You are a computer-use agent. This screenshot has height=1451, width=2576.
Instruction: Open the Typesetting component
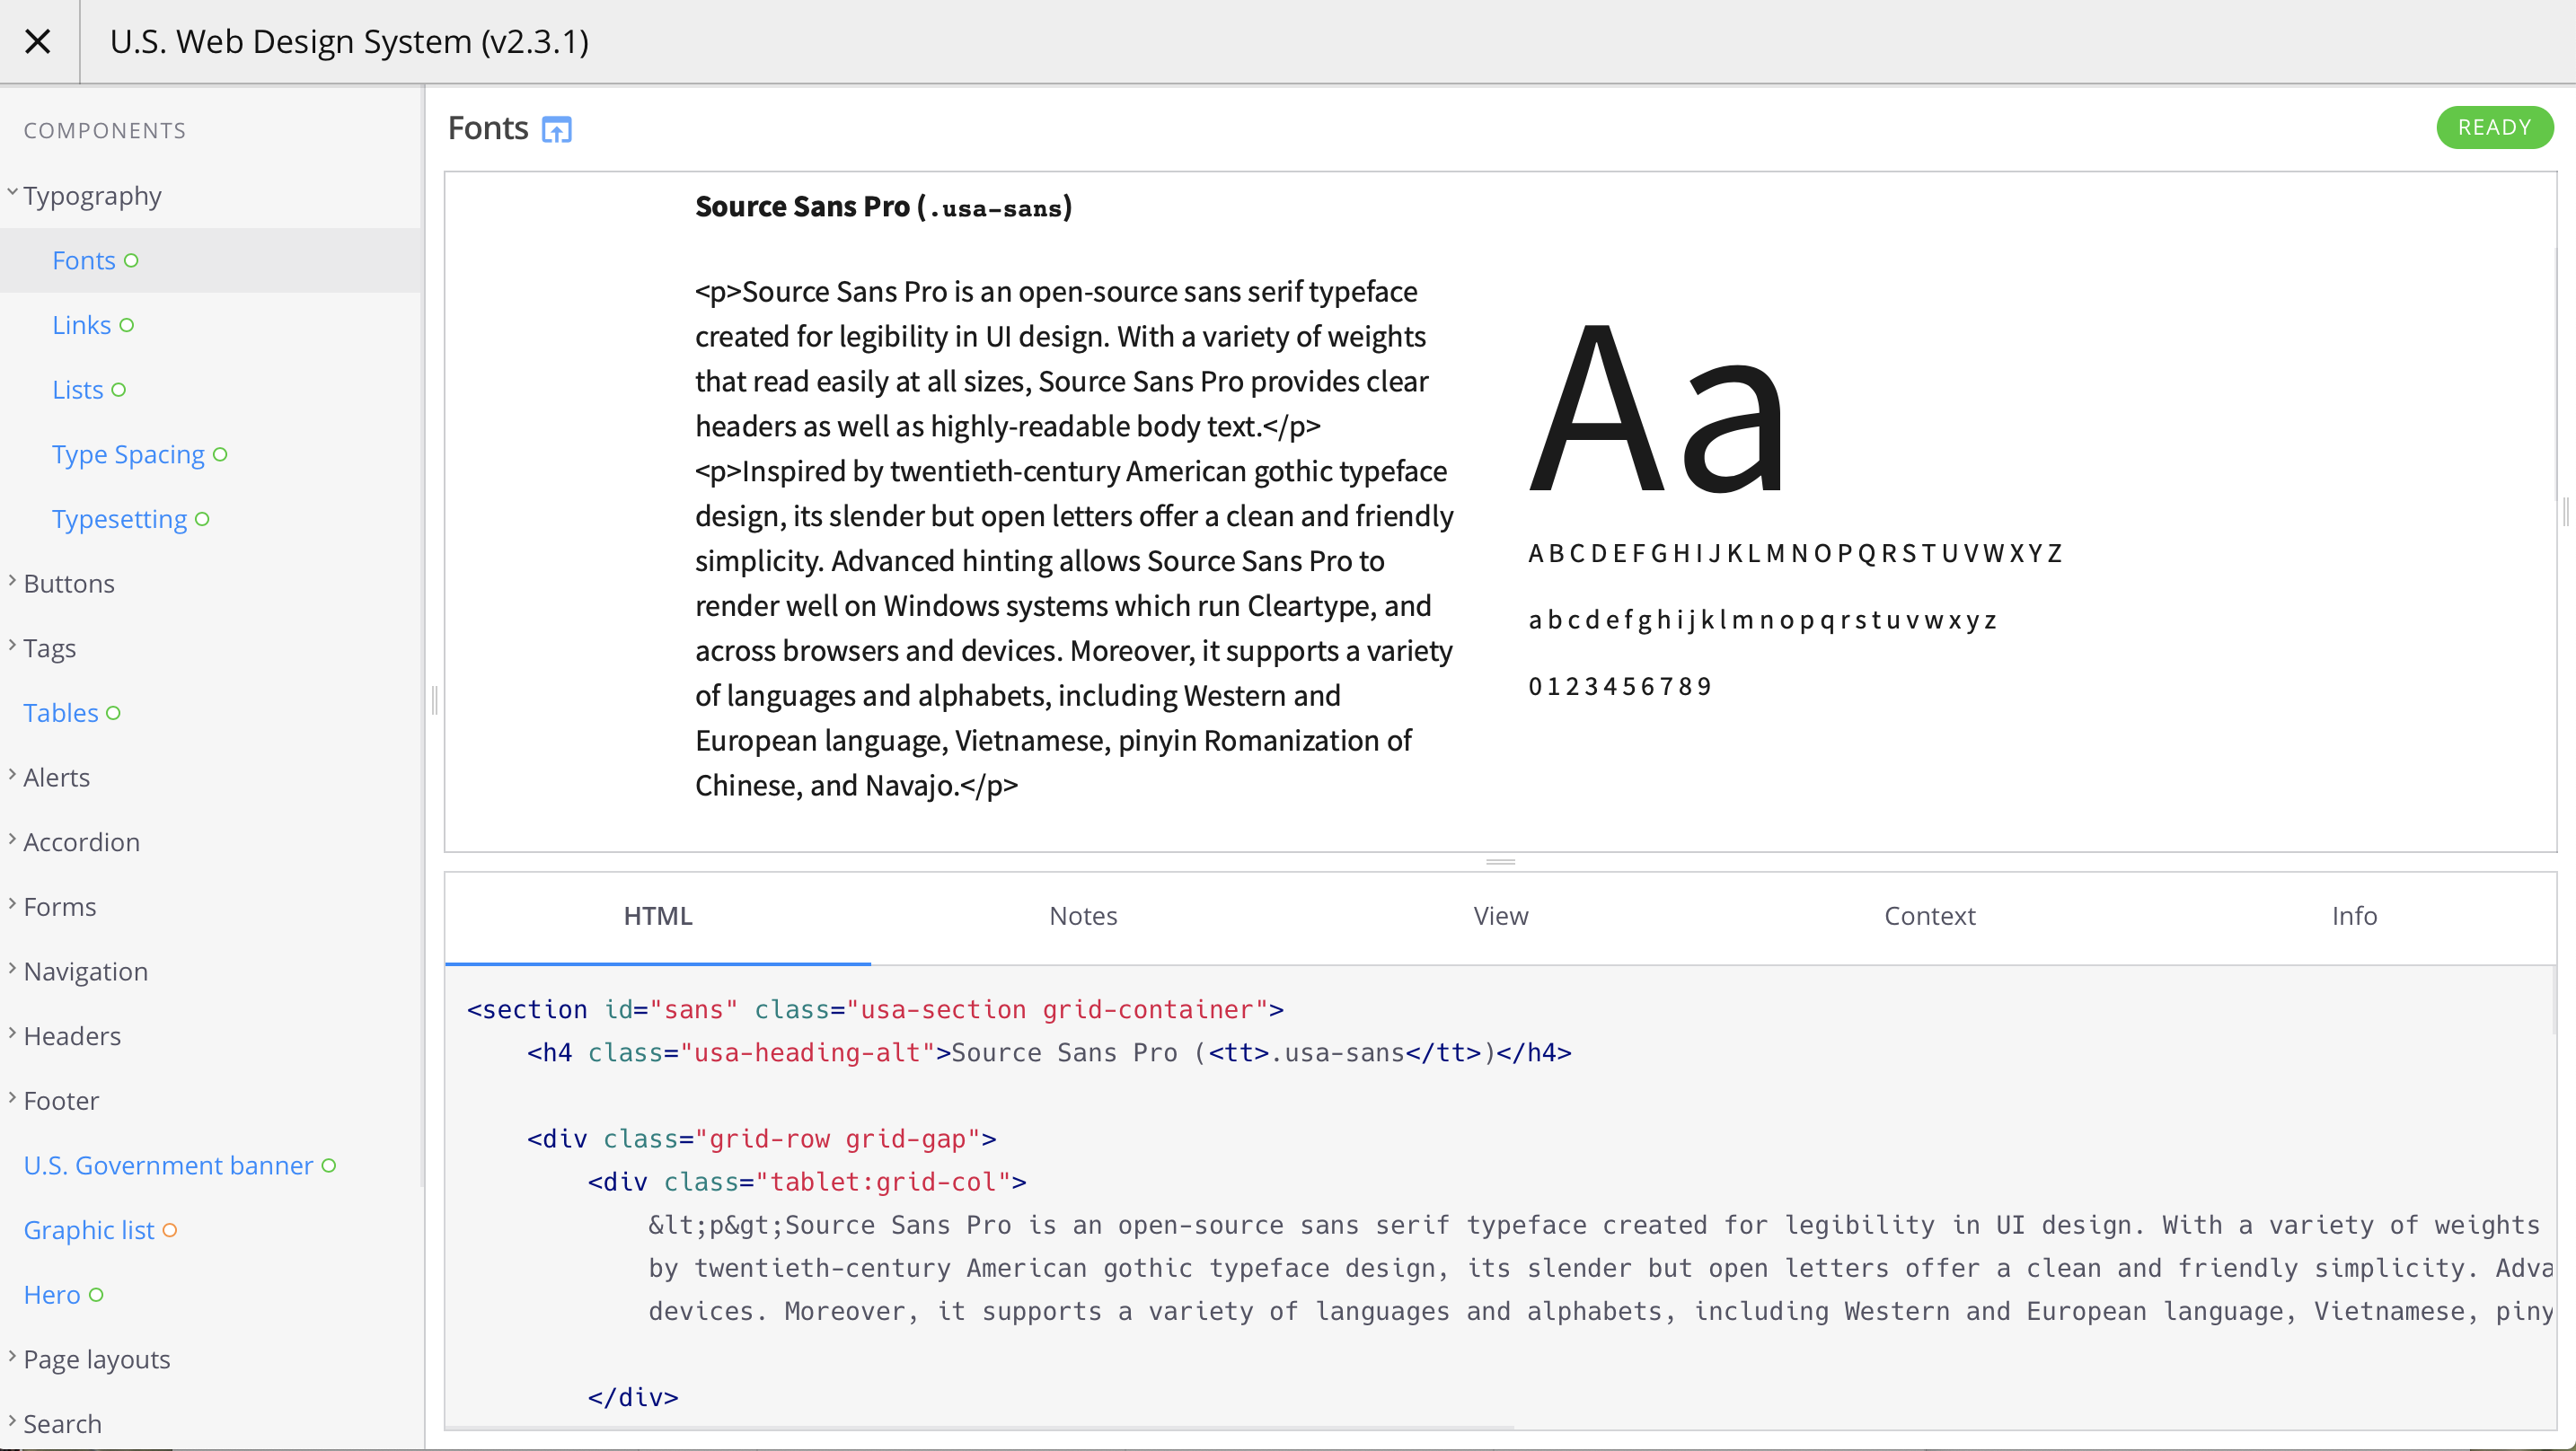[119, 519]
